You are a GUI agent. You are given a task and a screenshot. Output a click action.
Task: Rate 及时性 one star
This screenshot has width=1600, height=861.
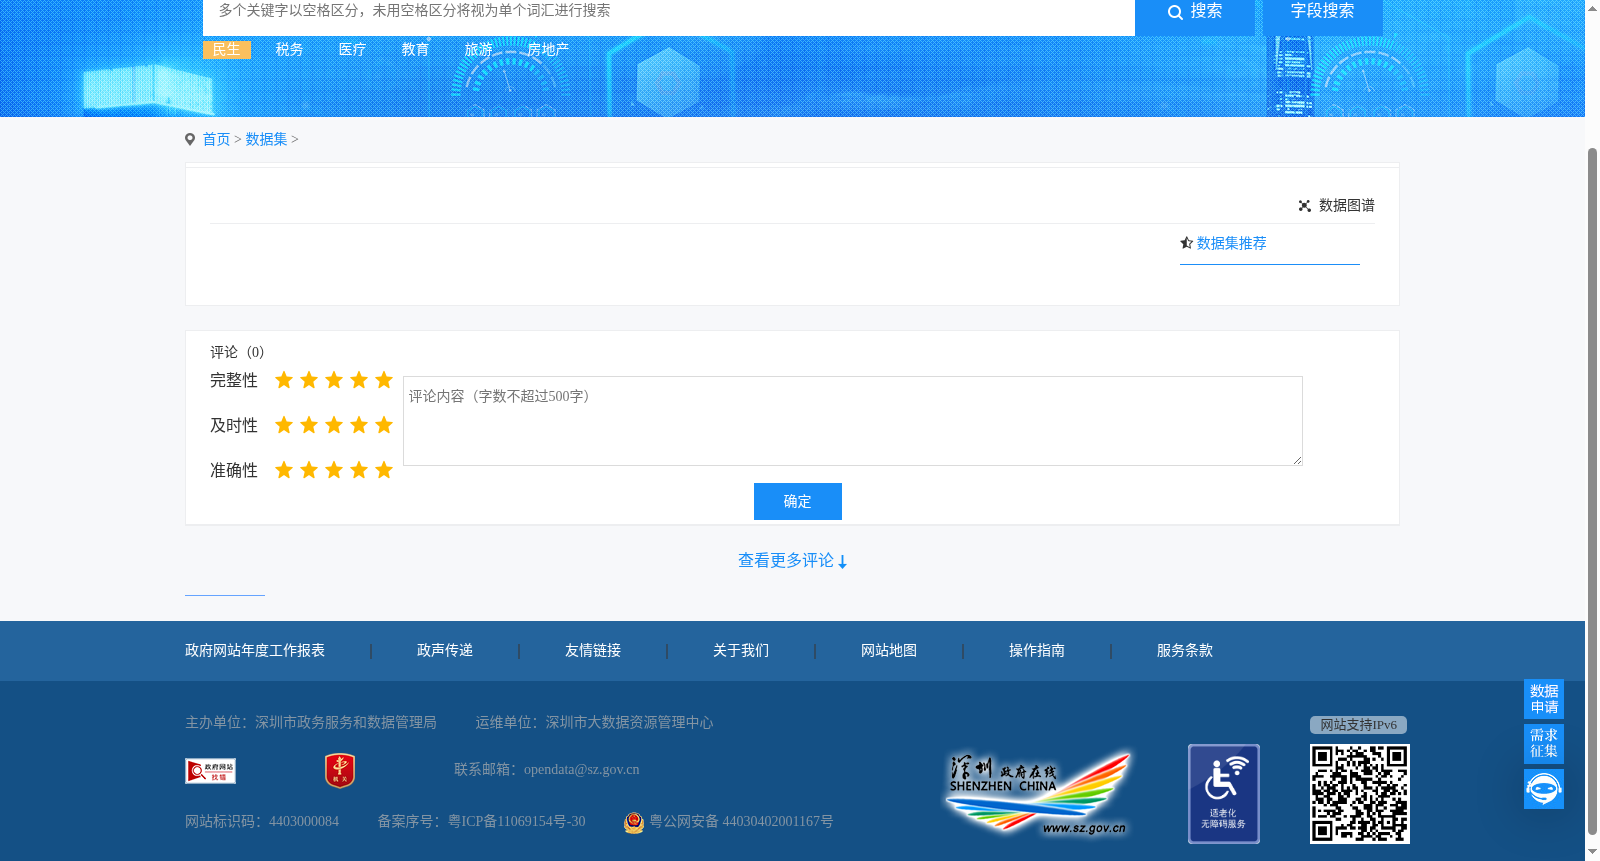pos(284,425)
